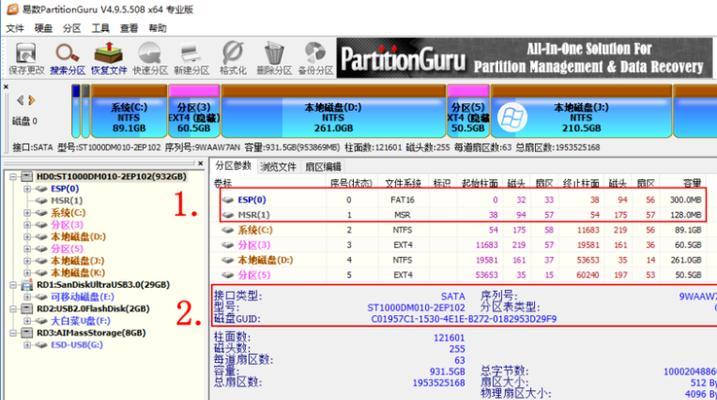This screenshot has height=400, width=717.
Task: Select 大白菜U盘(F:) in the disk tree
Action: pos(80,321)
